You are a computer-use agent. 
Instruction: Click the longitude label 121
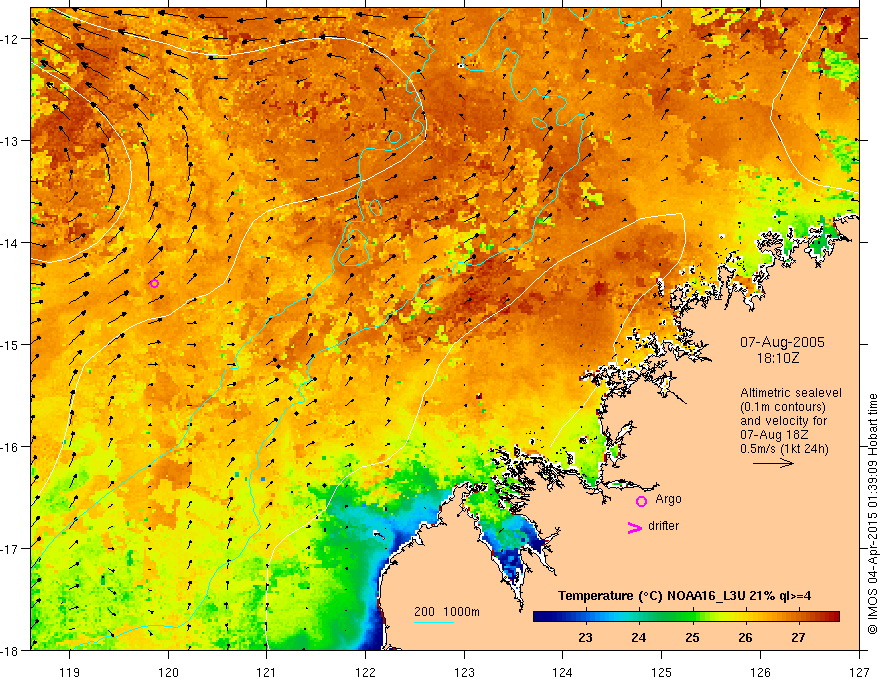[x=267, y=672]
